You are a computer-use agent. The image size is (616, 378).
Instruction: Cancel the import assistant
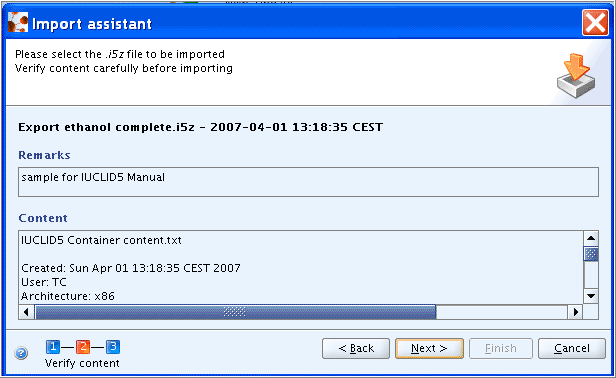click(x=572, y=349)
